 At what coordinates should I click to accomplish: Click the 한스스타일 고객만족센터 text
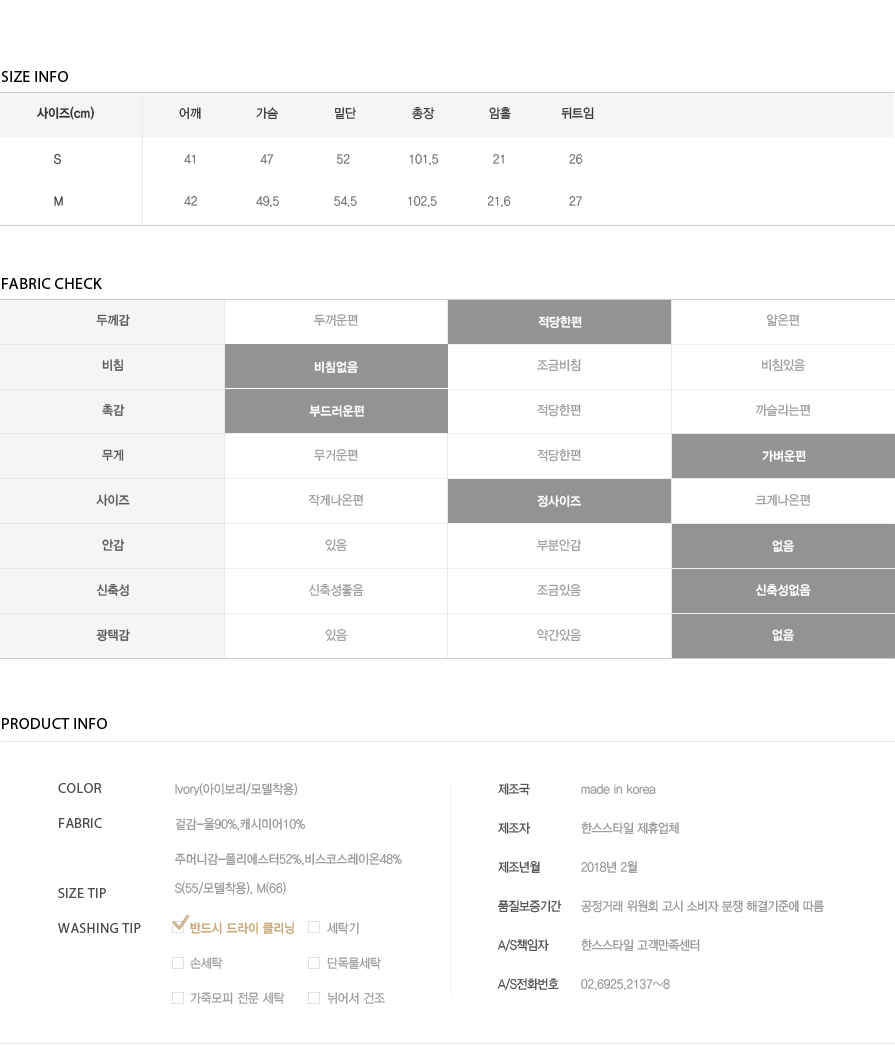pyautogui.click(x=640, y=945)
